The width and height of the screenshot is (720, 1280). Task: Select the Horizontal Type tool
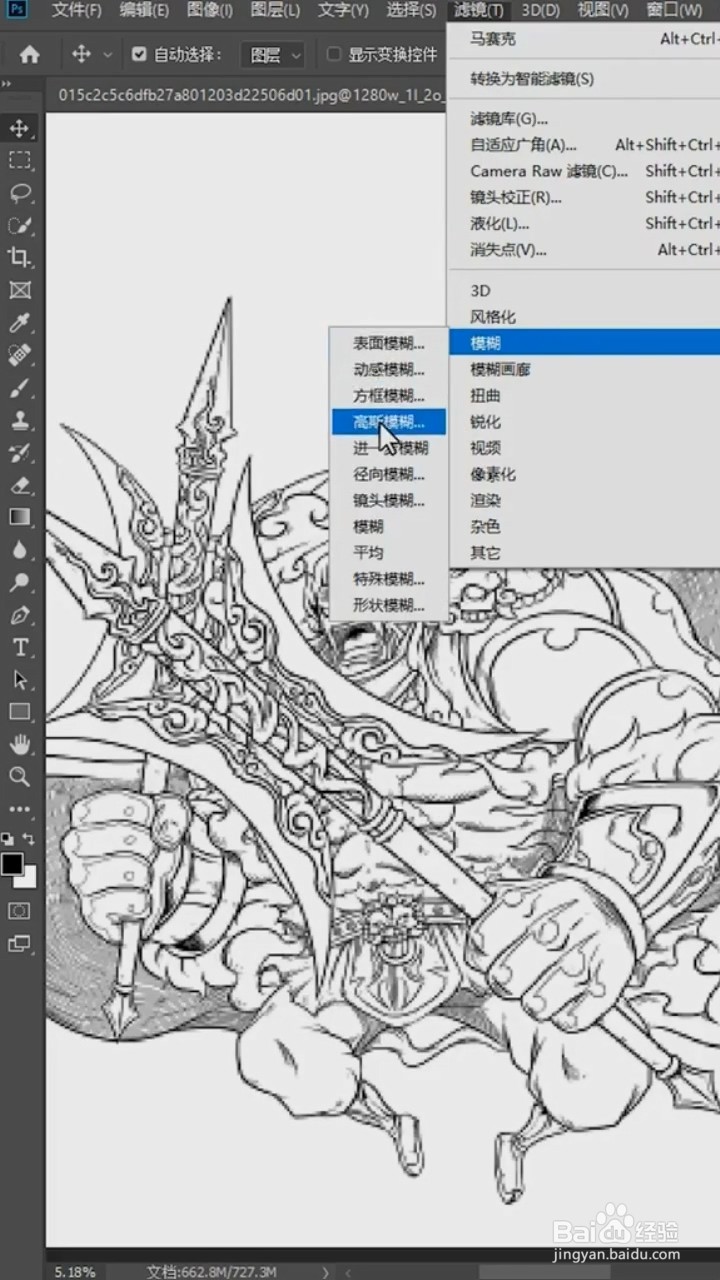coord(20,647)
